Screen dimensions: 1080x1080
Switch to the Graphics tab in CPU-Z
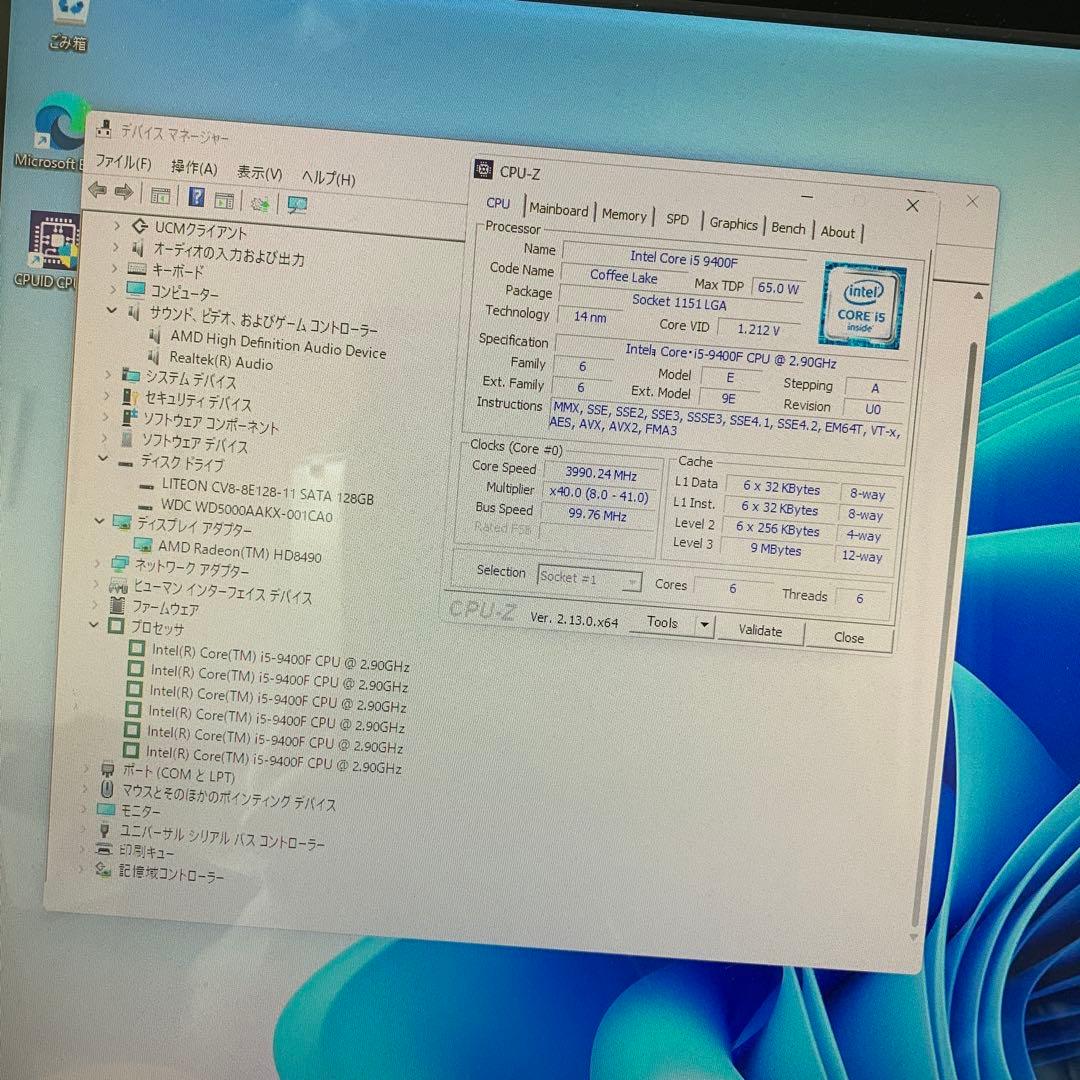point(734,223)
